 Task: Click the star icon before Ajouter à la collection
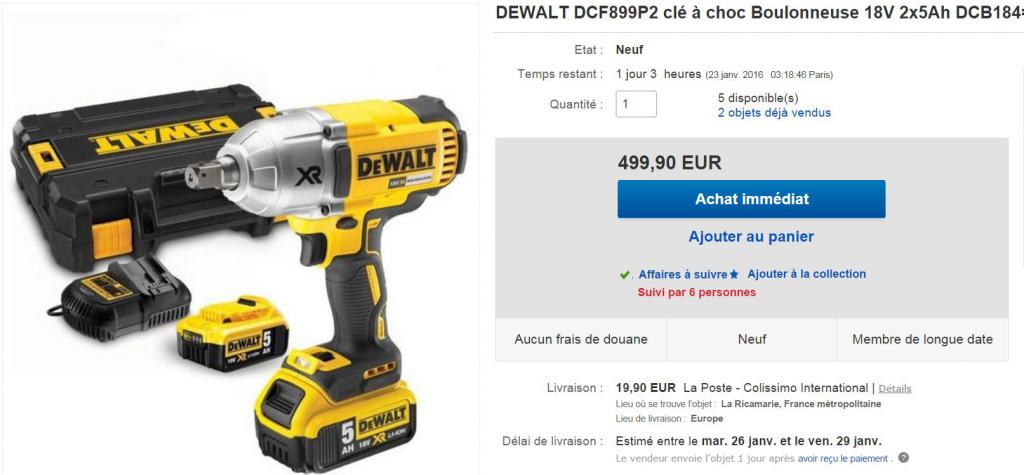coord(734,275)
